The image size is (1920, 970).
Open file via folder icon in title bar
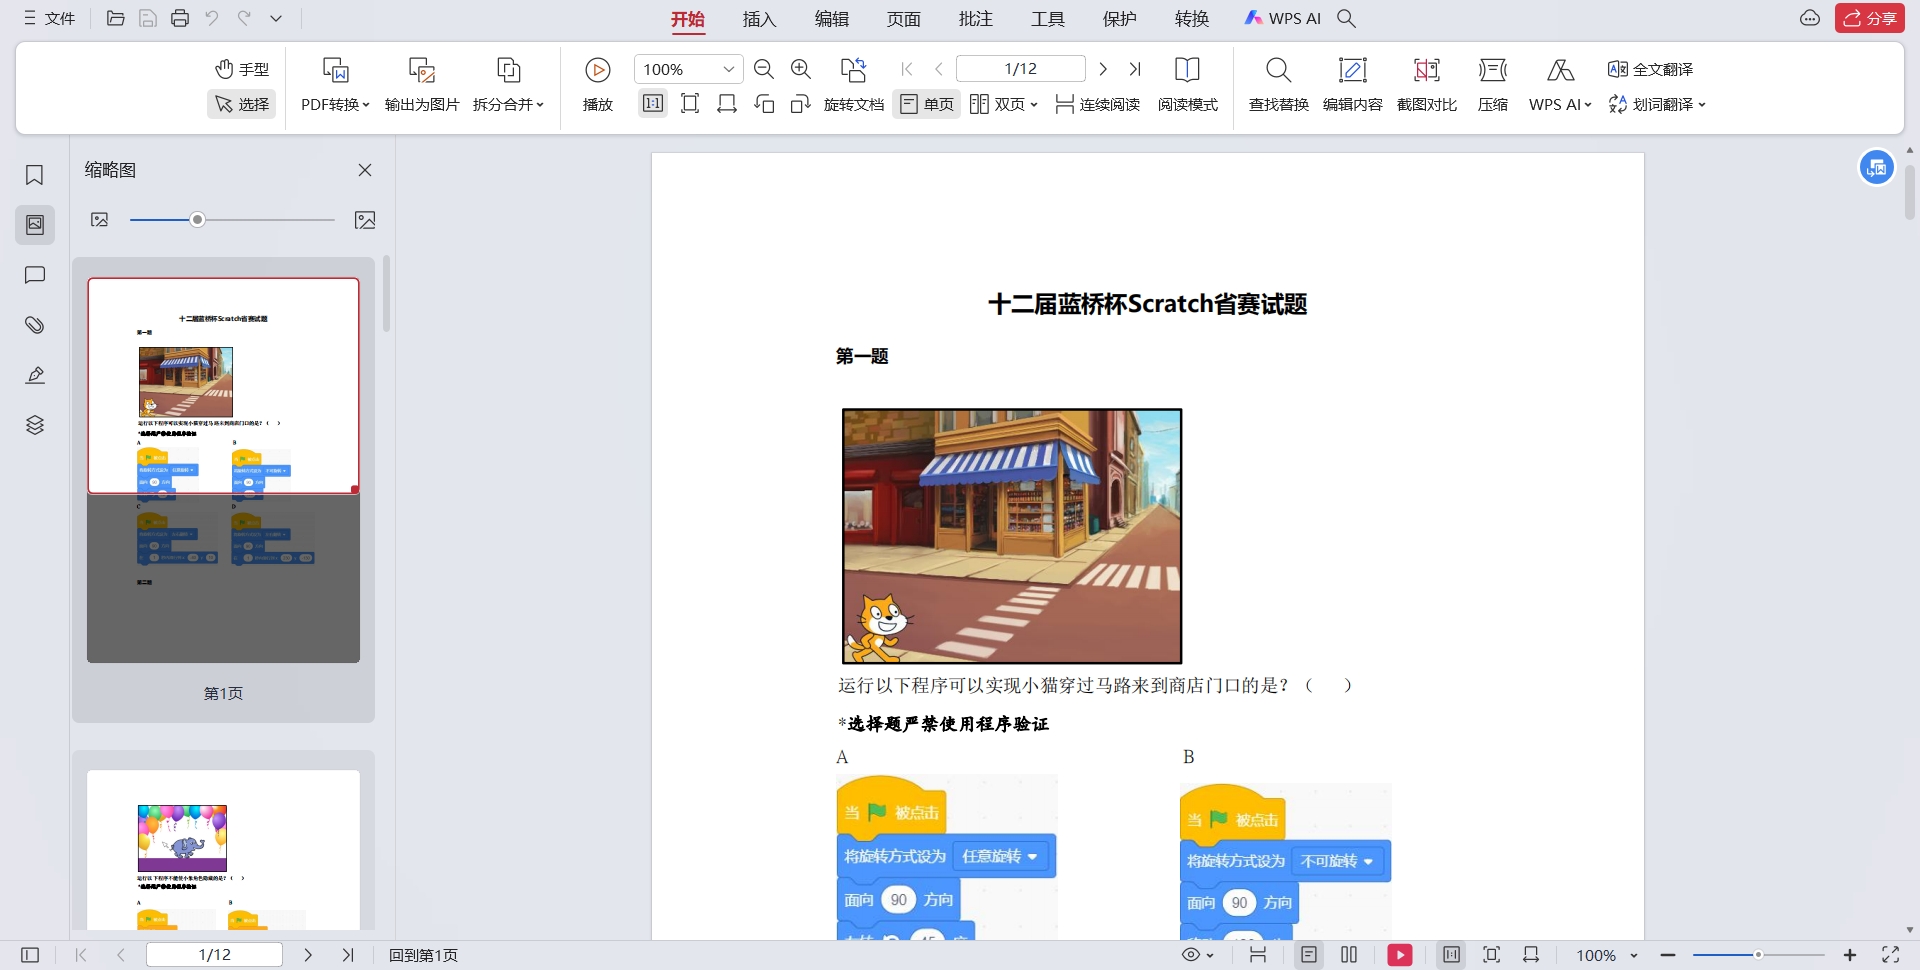(x=116, y=18)
